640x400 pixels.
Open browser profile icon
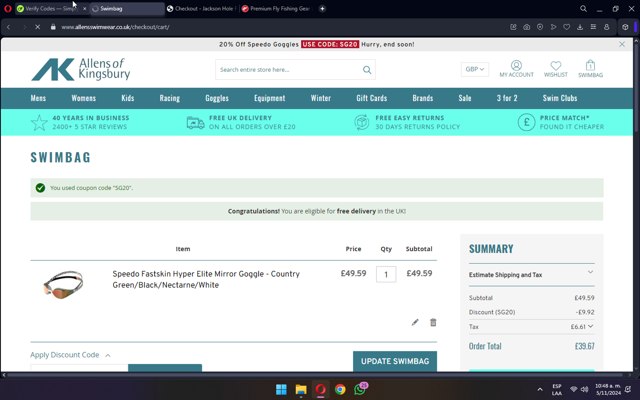point(607,27)
